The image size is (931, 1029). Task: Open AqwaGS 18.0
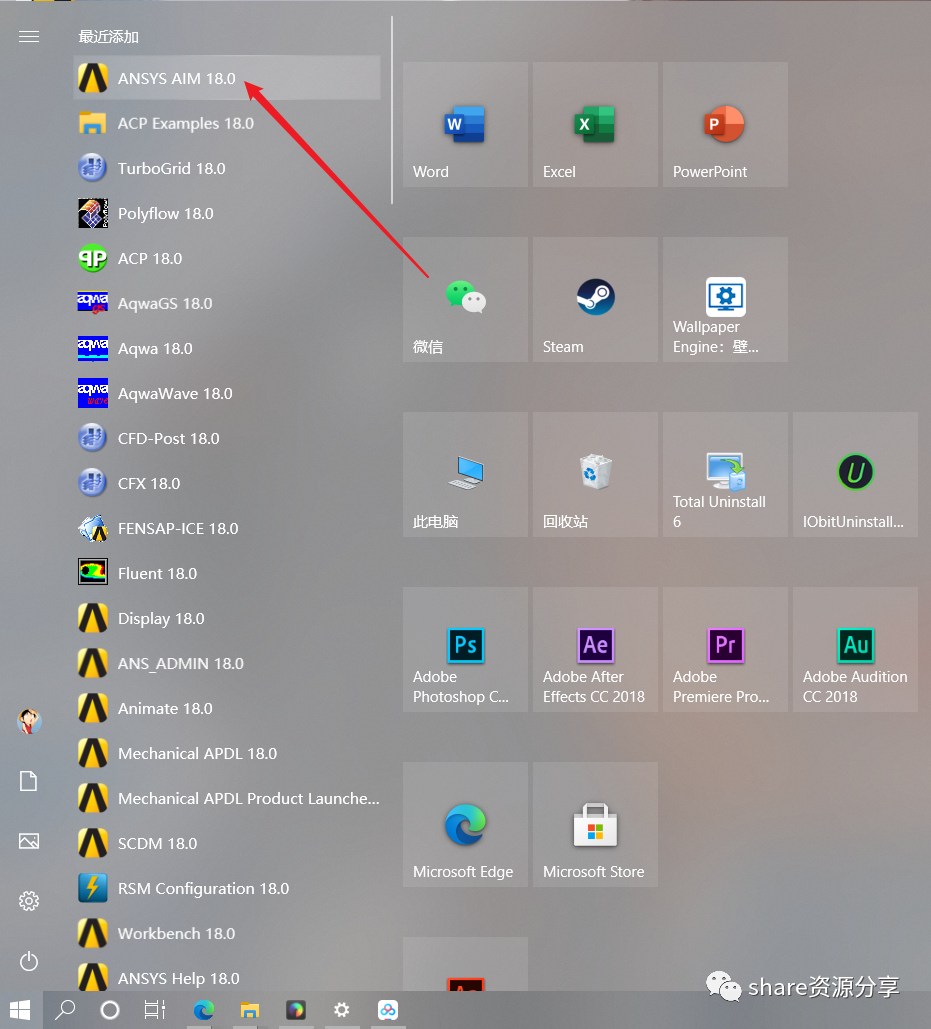tap(227, 303)
